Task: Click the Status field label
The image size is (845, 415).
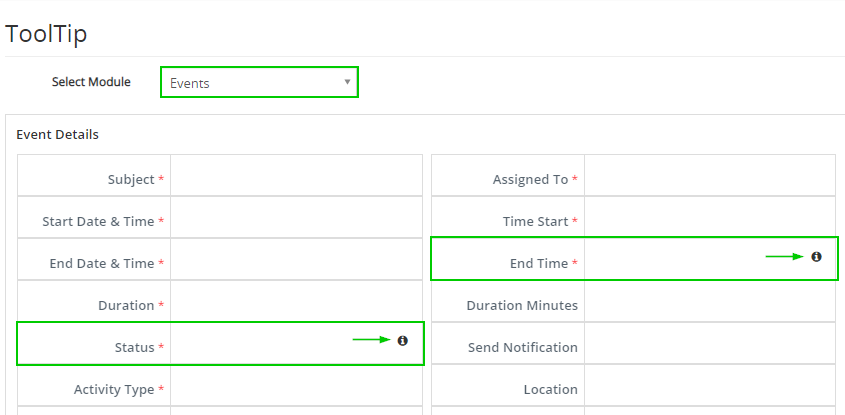Action: point(135,348)
